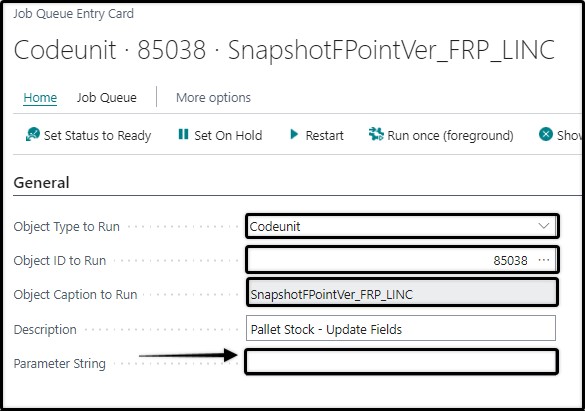The height and width of the screenshot is (411, 585).
Task: Click the Run once (foreground) icon
Action: click(x=376, y=134)
